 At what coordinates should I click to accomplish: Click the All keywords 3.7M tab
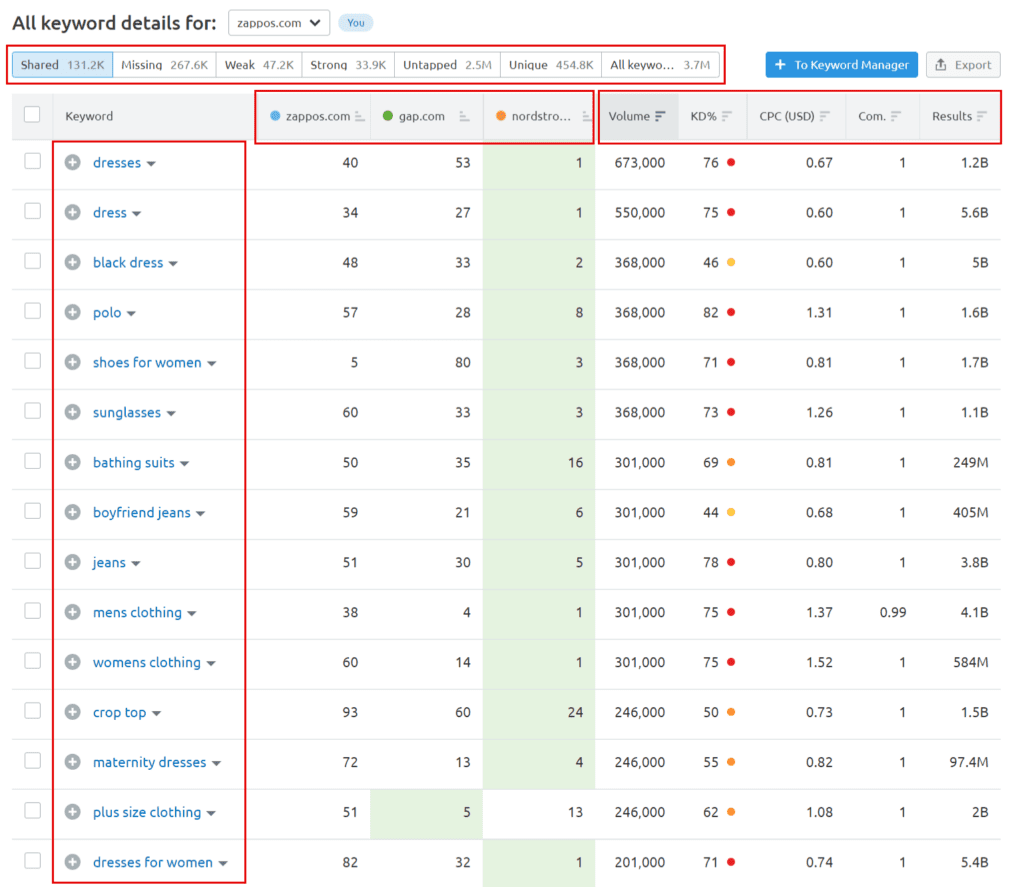pyautogui.click(x=660, y=65)
